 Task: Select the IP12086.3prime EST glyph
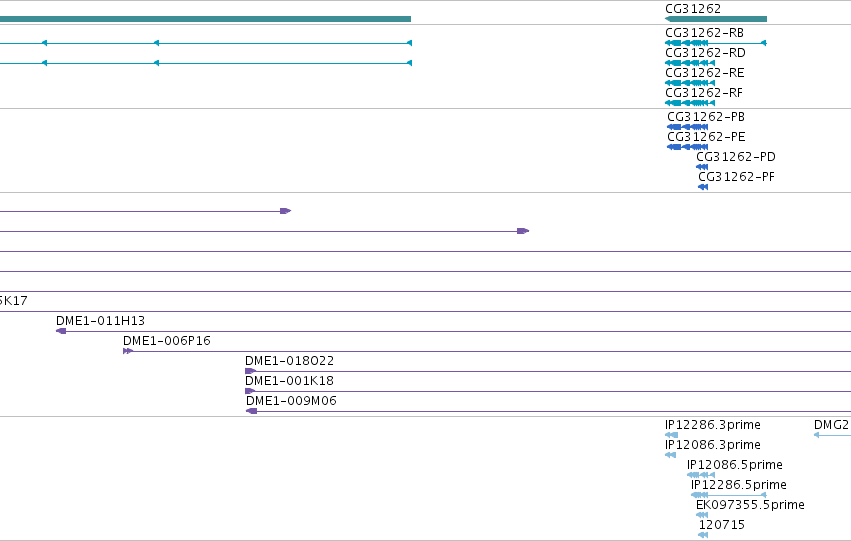(x=670, y=455)
